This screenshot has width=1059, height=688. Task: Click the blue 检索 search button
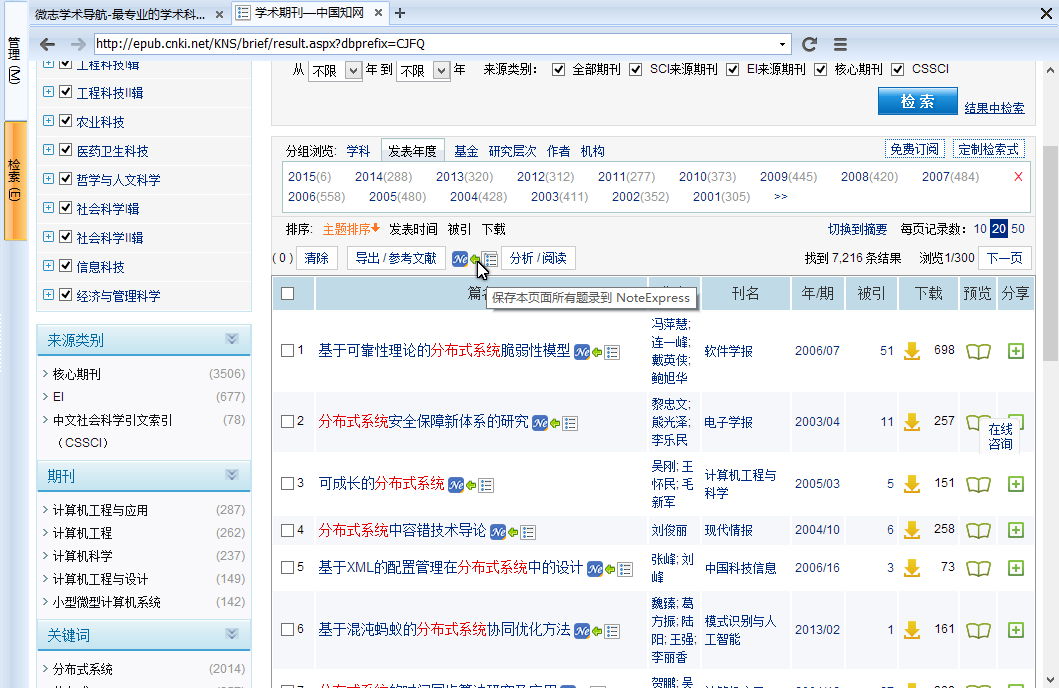(x=916, y=101)
